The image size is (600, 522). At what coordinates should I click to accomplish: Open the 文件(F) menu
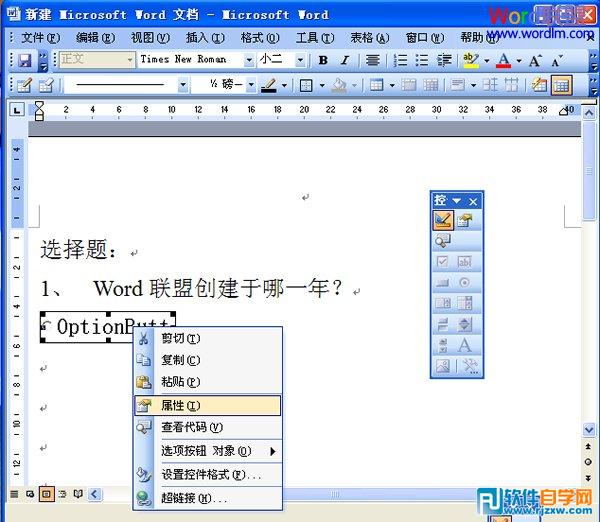[x=41, y=38]
